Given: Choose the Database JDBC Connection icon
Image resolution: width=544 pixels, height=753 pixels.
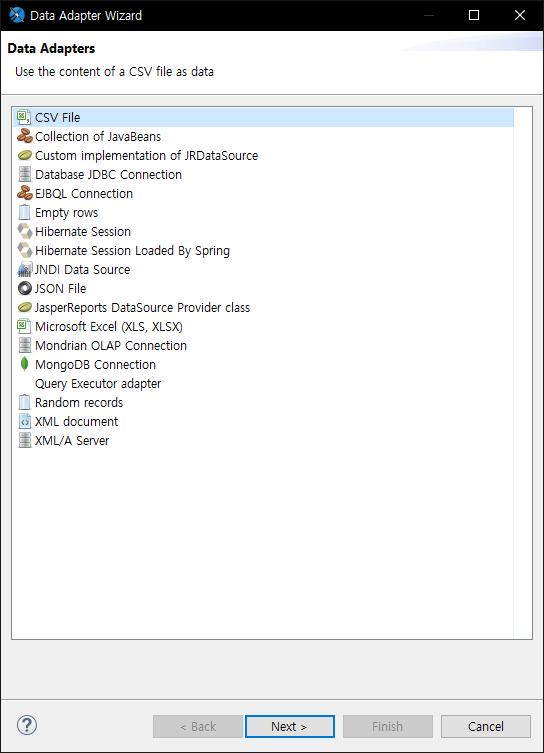Looking at the screenshot, I should point(24,174).
